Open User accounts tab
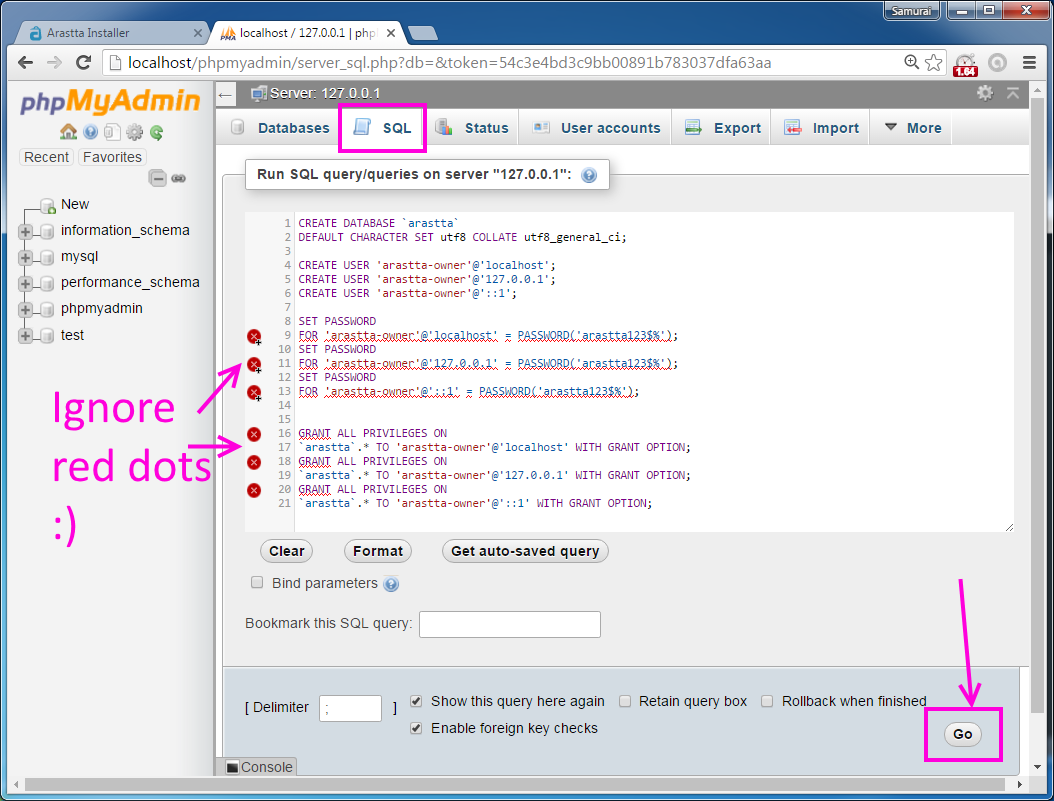The height and width of the screenshot is (801, 1054). 596,128
